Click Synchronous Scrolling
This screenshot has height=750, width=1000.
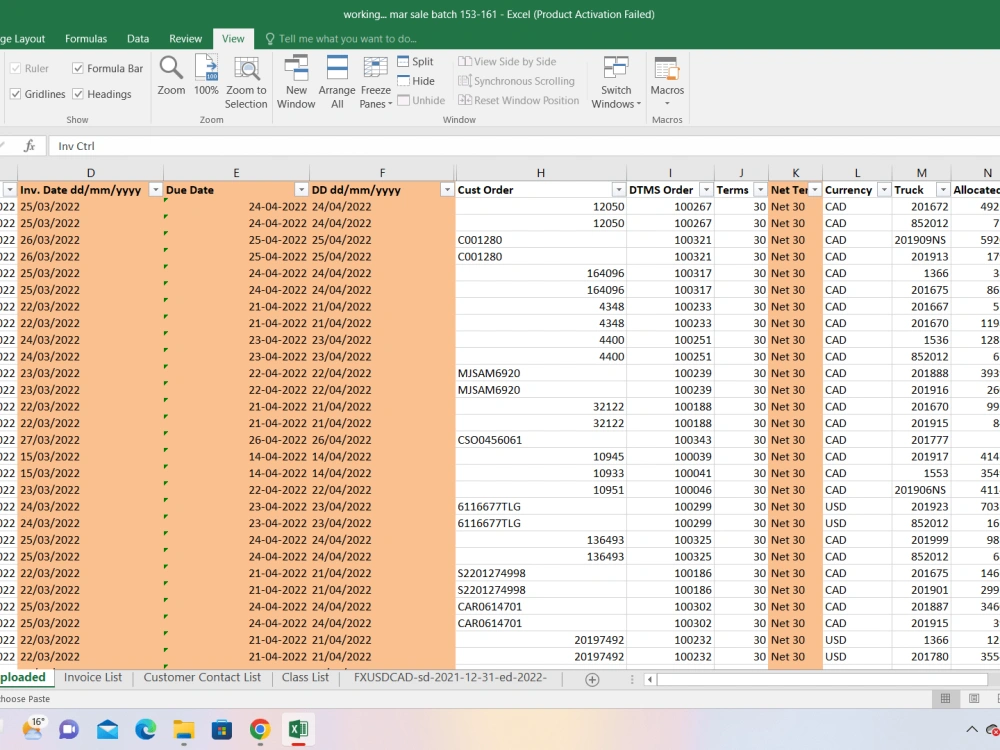pyautogui.click(x=517, y=81)
